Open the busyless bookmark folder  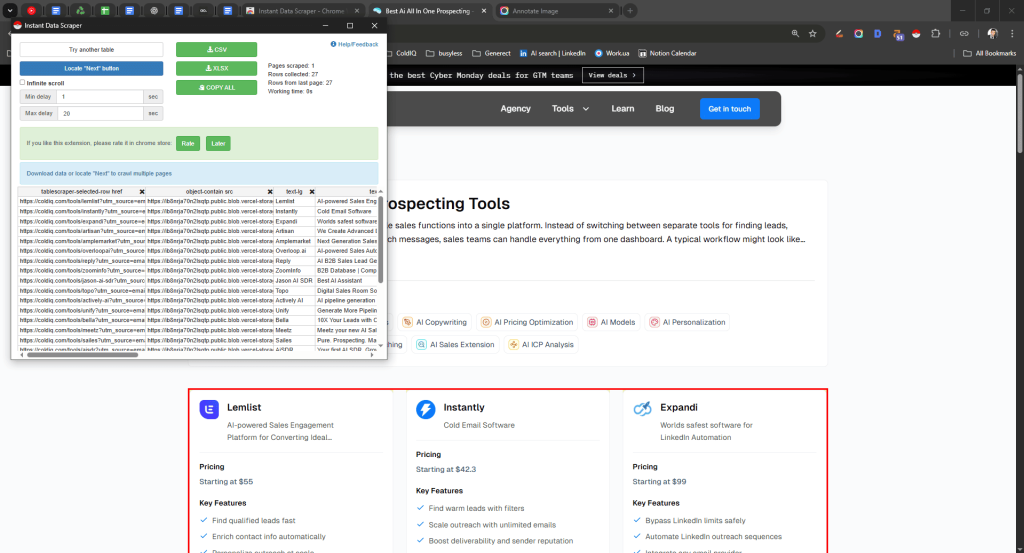(444, 54)
